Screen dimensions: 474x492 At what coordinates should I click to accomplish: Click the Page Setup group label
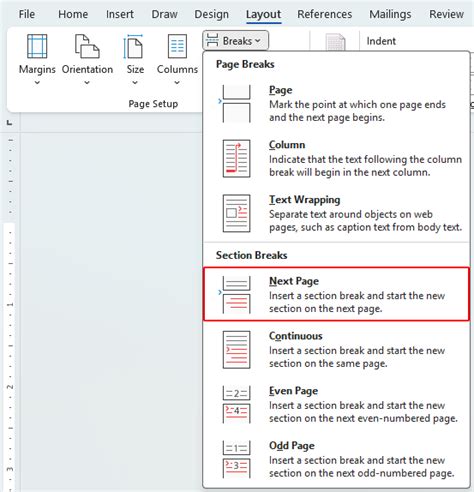coord(153,104)
